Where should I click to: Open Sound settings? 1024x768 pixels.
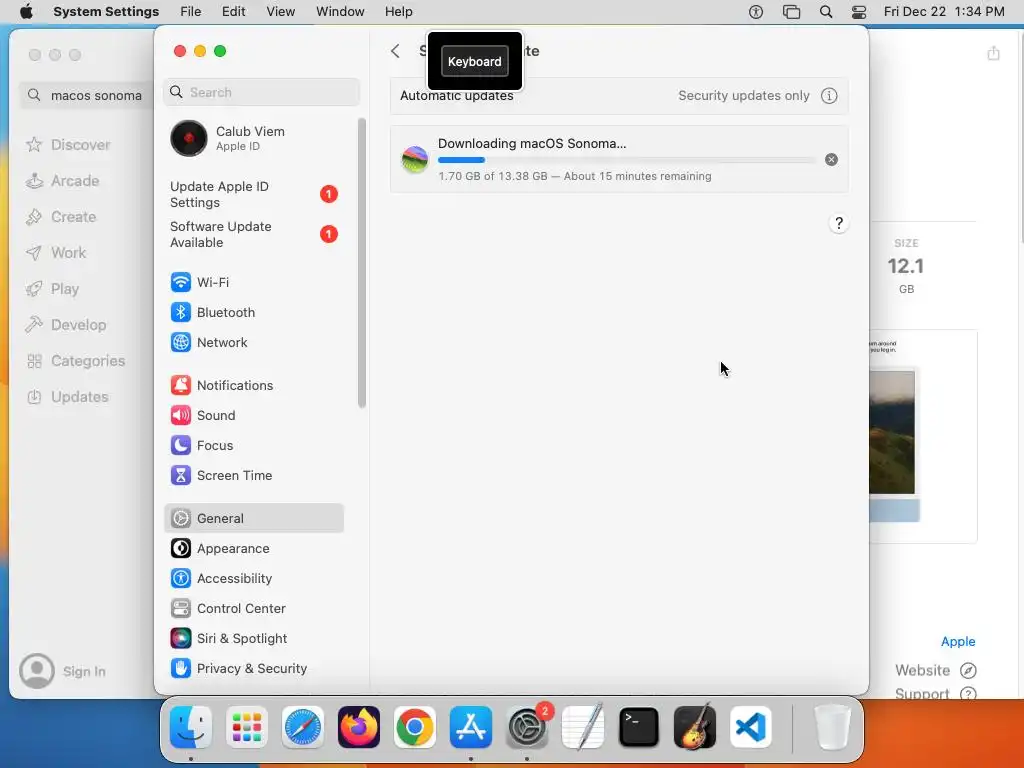(253, 415)
